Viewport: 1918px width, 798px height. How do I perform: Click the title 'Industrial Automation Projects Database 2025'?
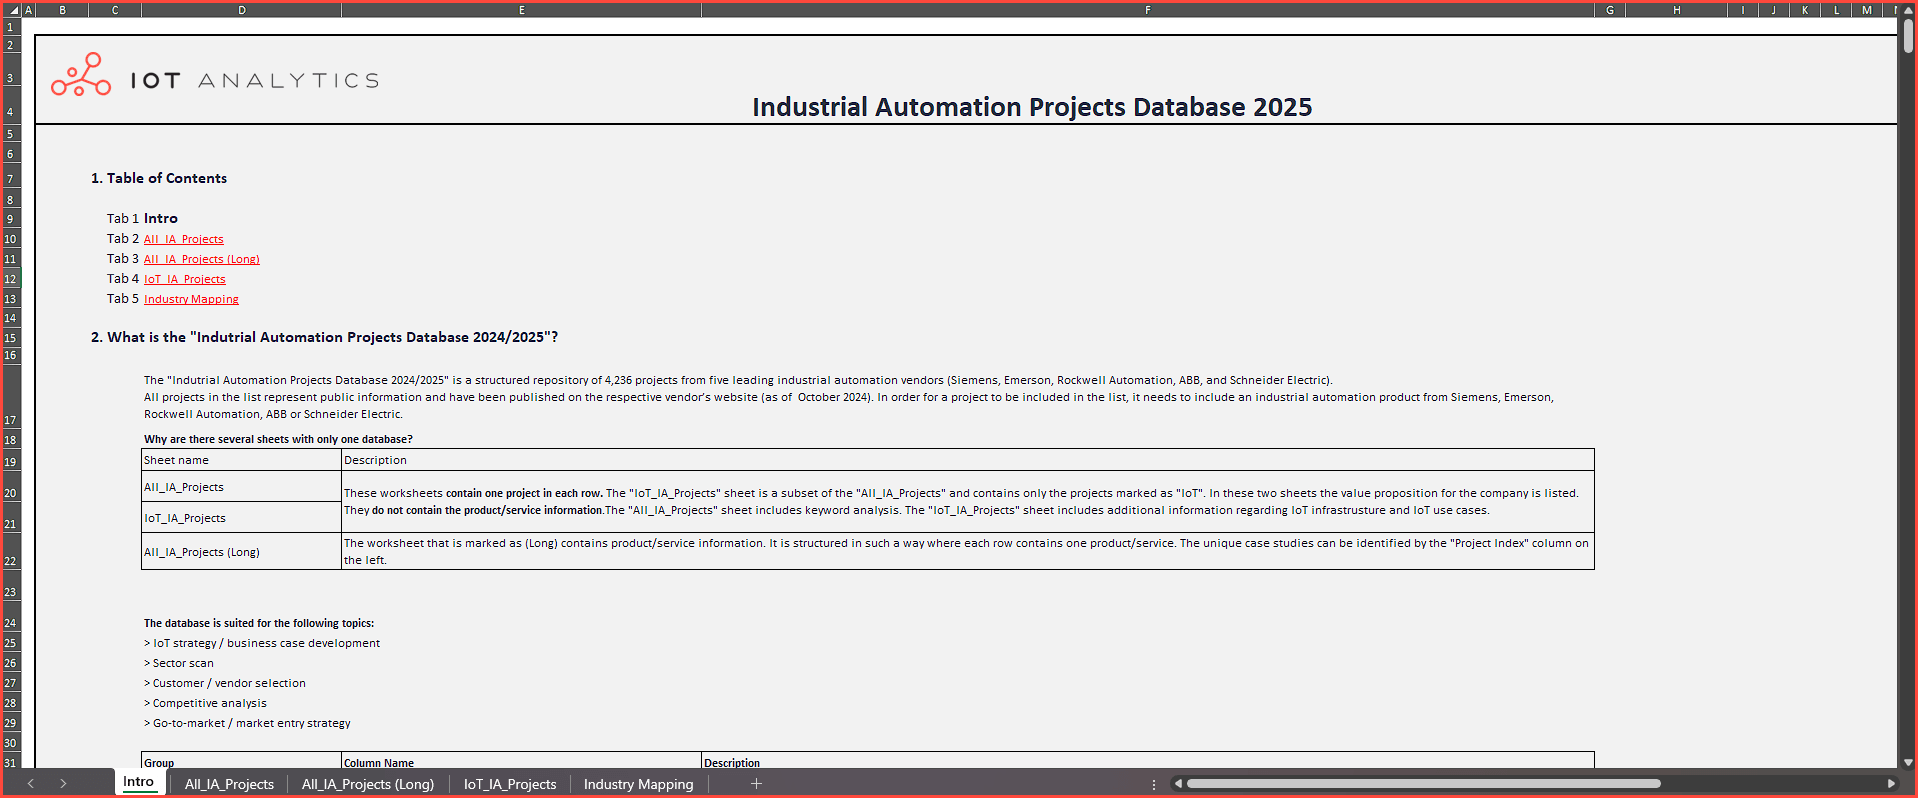tap(1032, 107)
